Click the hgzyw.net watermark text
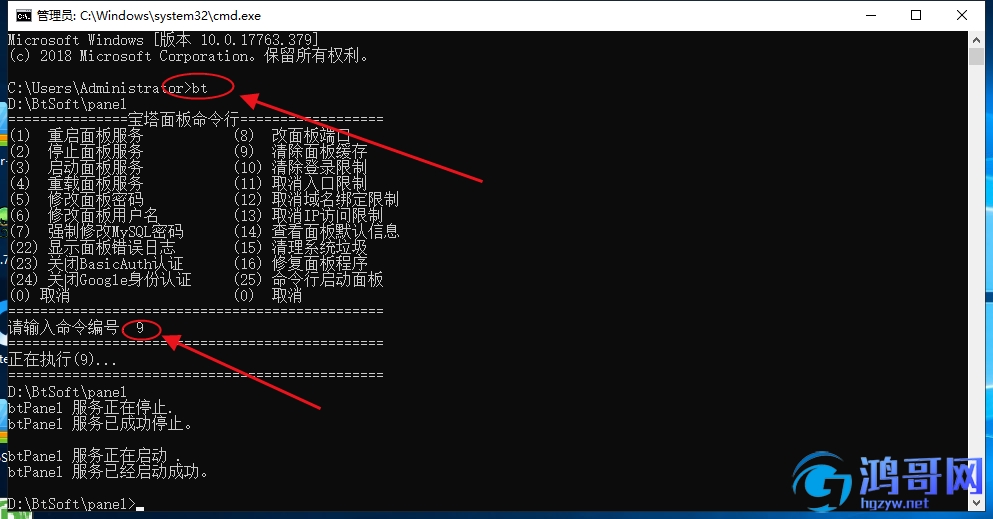This screenshot has width=993, height=519. pos(894,503)
